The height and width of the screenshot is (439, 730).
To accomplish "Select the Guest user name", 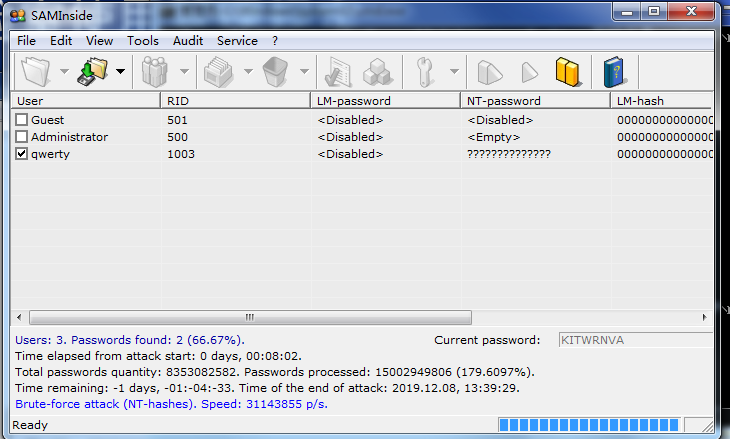I will pyautogui.click(x=47, y=120).
